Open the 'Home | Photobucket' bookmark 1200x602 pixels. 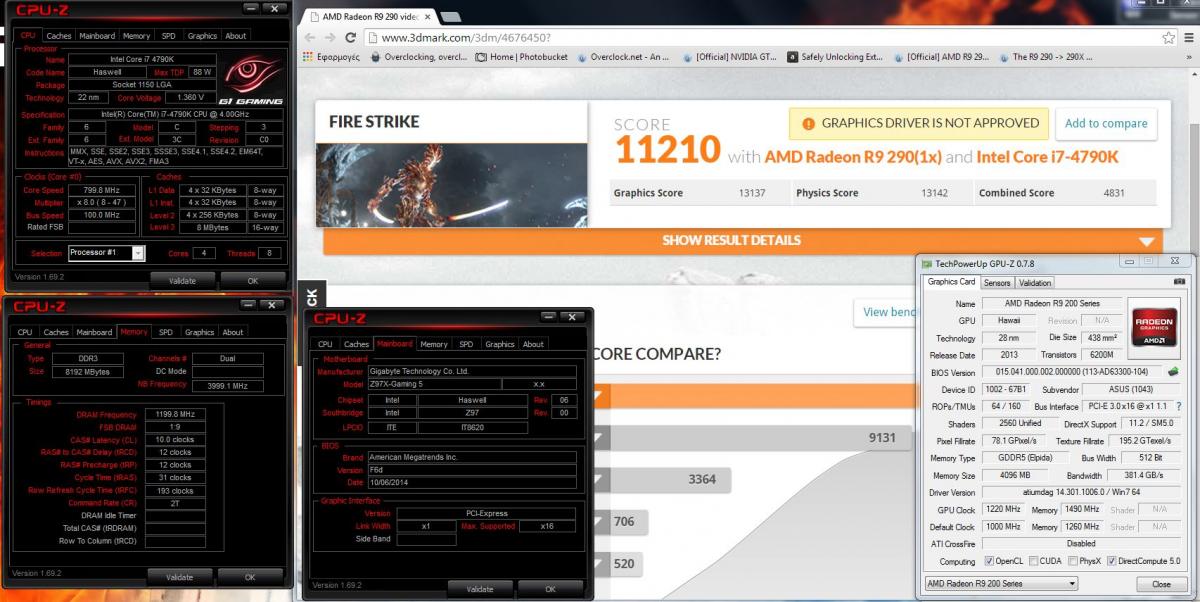(522, 57)
